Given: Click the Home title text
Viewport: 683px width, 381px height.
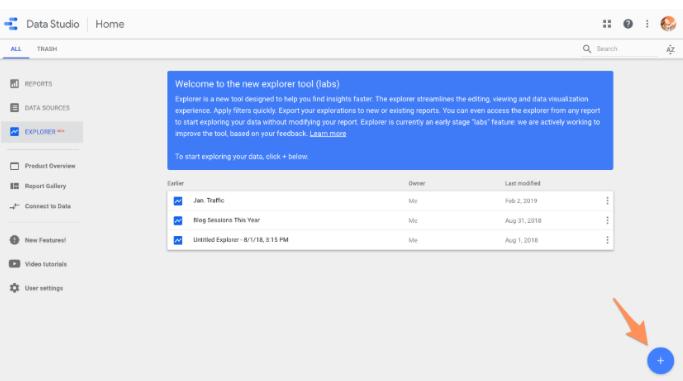Looking at the screenshot, I should (x=110, y=24).
